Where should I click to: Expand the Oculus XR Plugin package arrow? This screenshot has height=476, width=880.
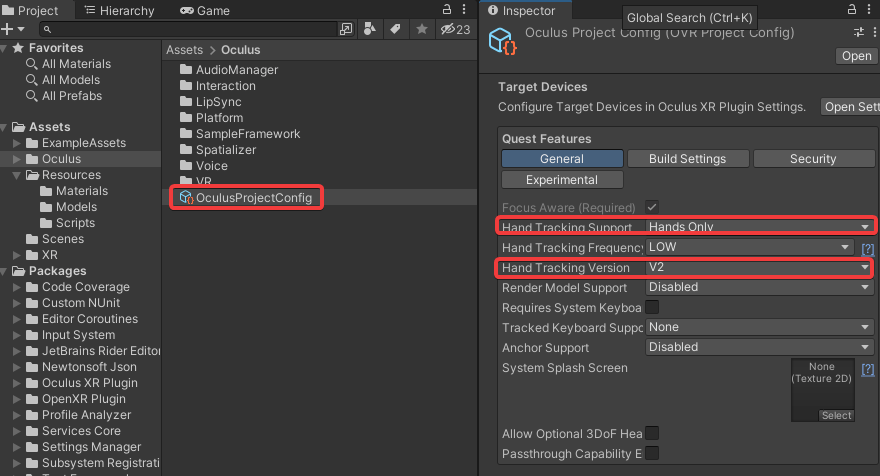tap(17, 383)
